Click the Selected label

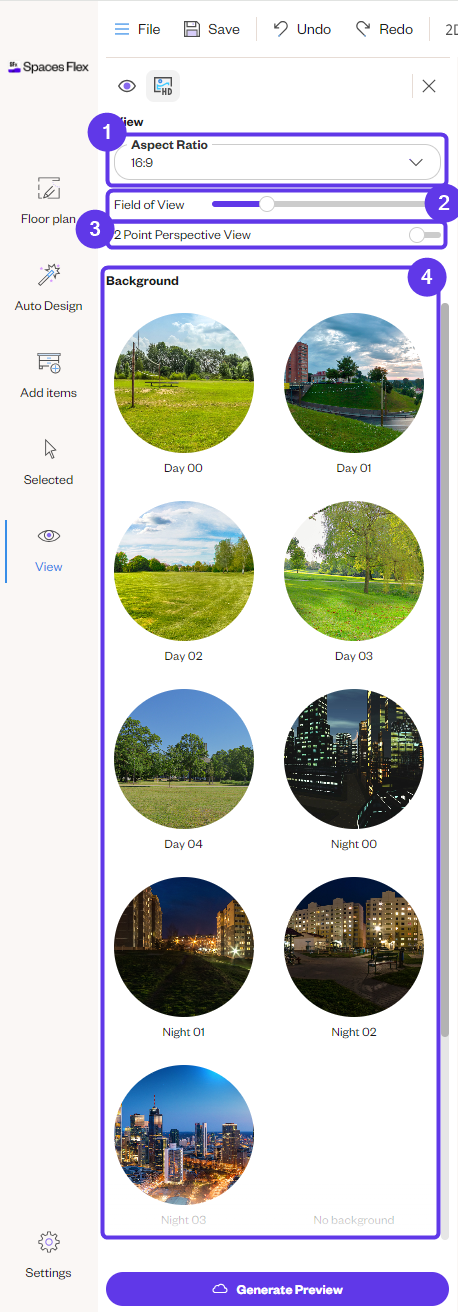click(x=48, y=479)
